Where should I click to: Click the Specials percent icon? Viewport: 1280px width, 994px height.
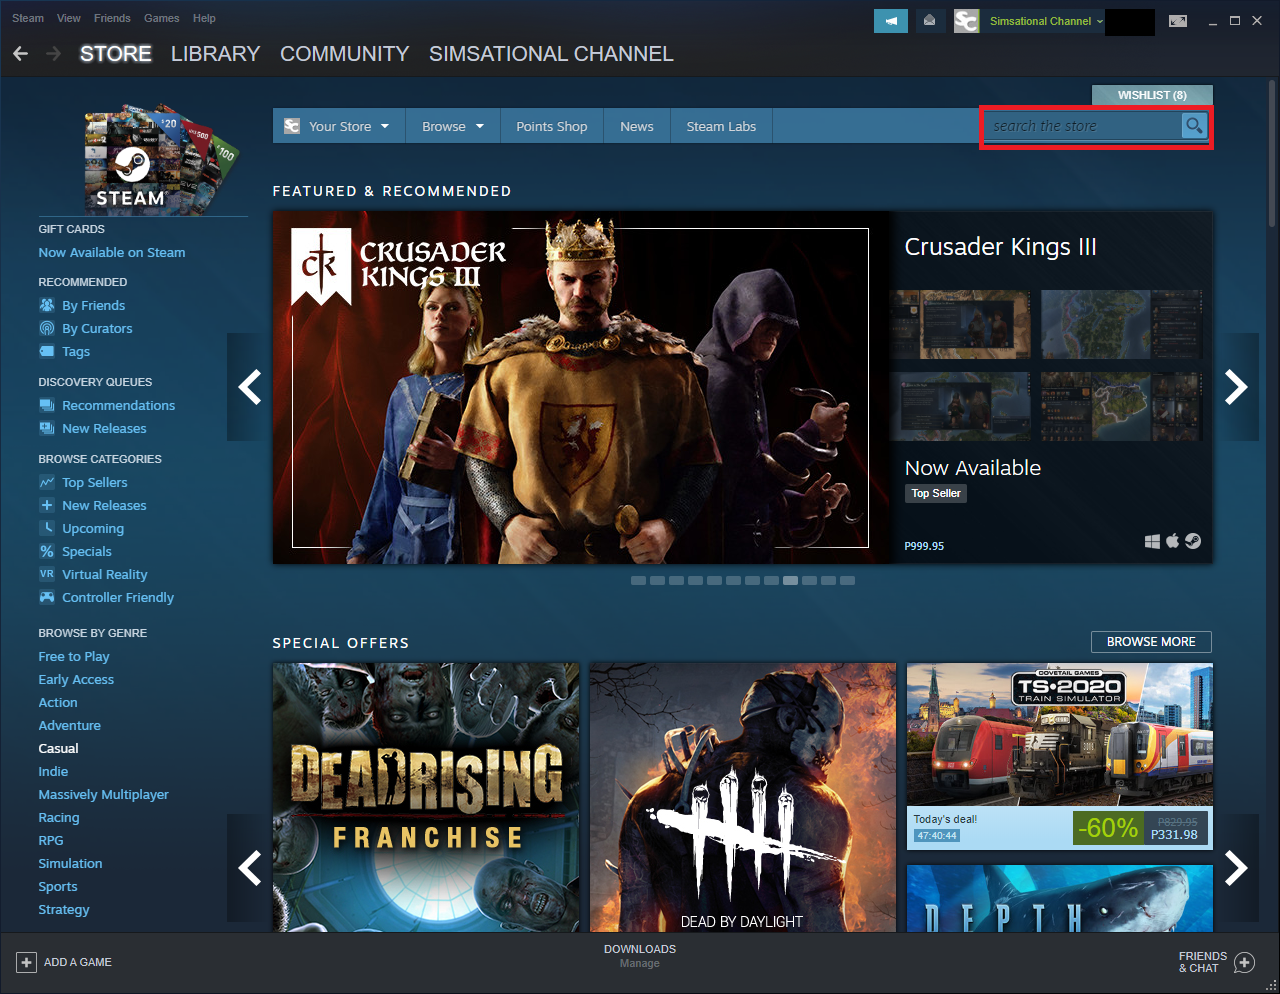coord(47,551)
